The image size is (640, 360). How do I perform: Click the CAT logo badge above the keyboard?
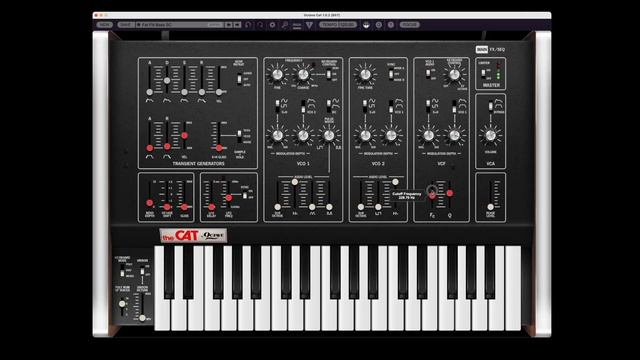(193, 236)
